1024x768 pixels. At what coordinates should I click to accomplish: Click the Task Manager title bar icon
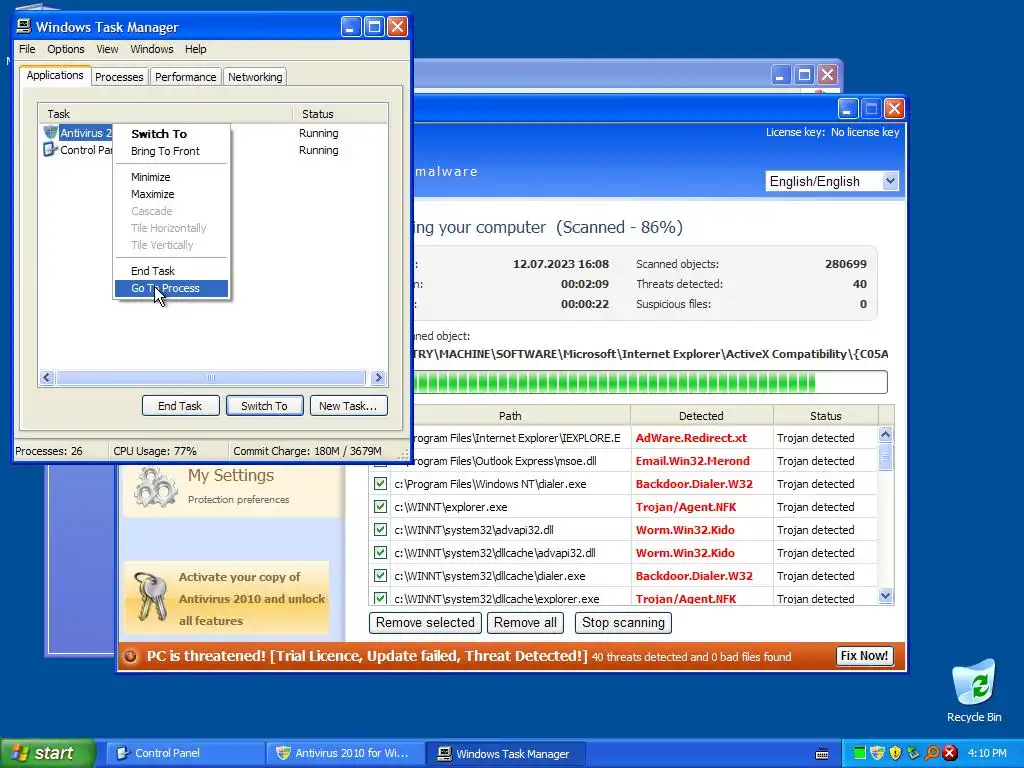(x=24, y=26)
